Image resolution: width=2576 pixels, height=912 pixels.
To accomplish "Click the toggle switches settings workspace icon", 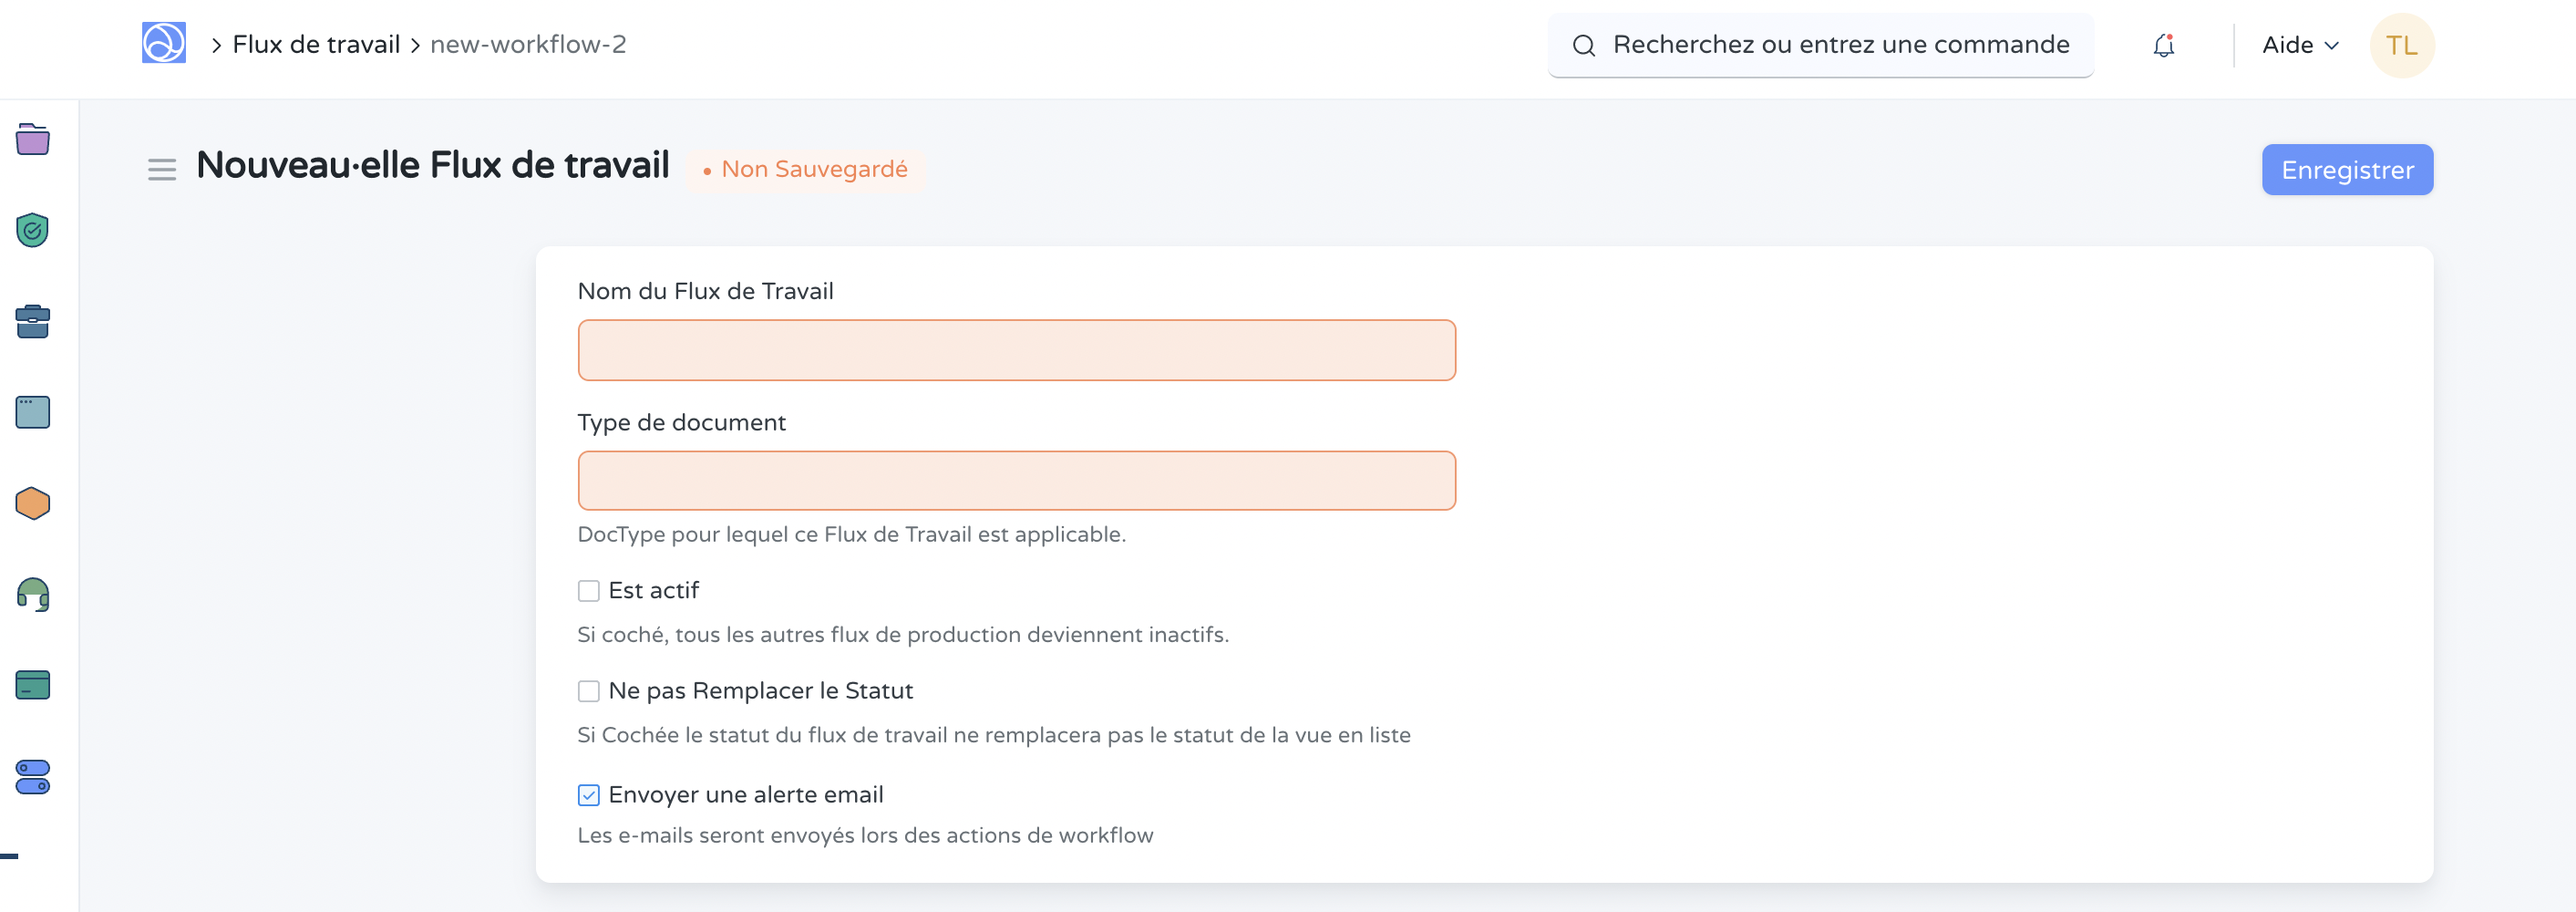I will pos(32,776).
